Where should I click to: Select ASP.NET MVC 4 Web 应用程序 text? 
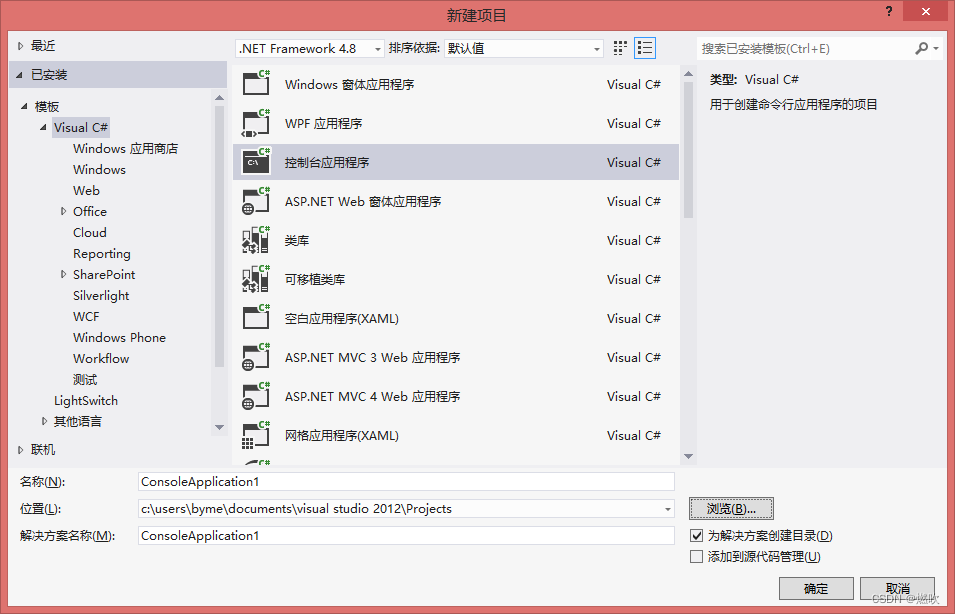click(x=372, y=397)
